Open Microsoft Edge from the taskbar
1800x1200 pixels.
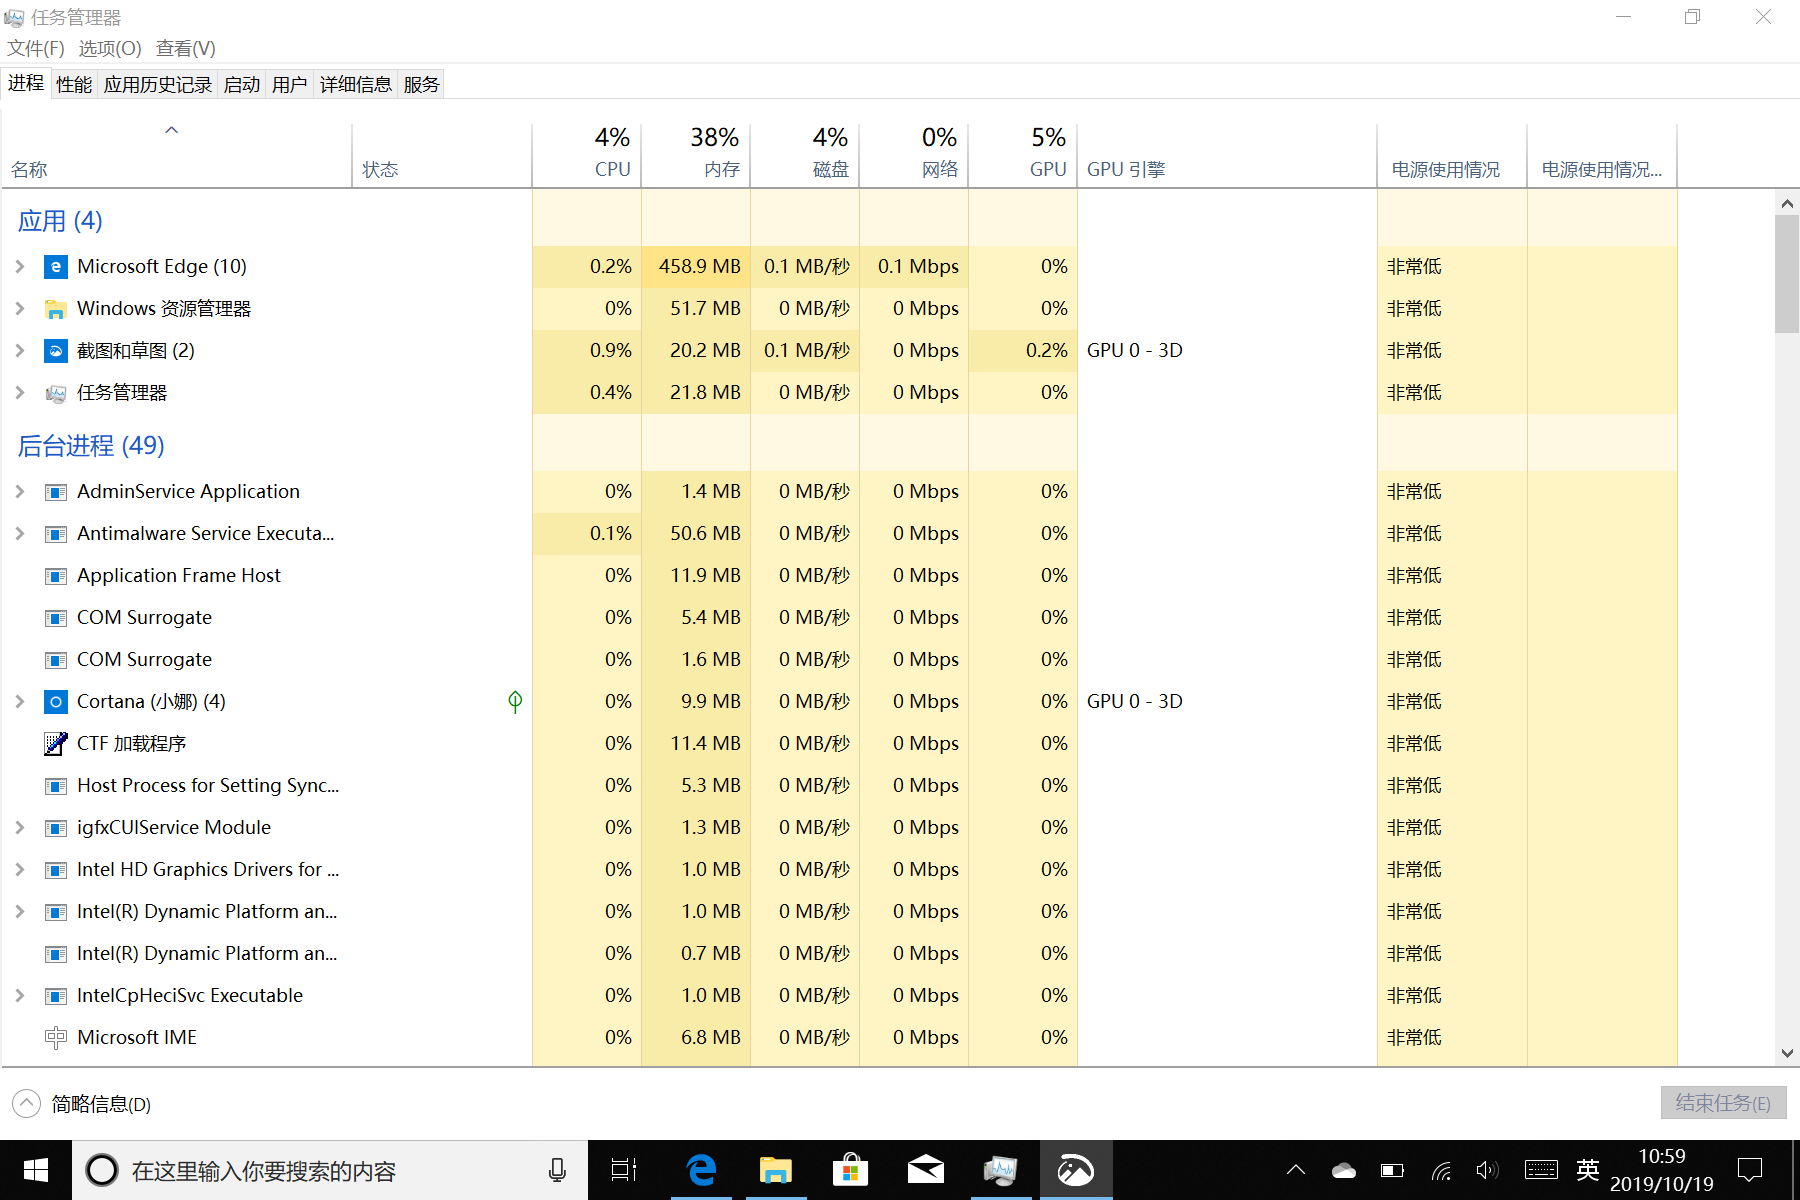(702, 1170)
